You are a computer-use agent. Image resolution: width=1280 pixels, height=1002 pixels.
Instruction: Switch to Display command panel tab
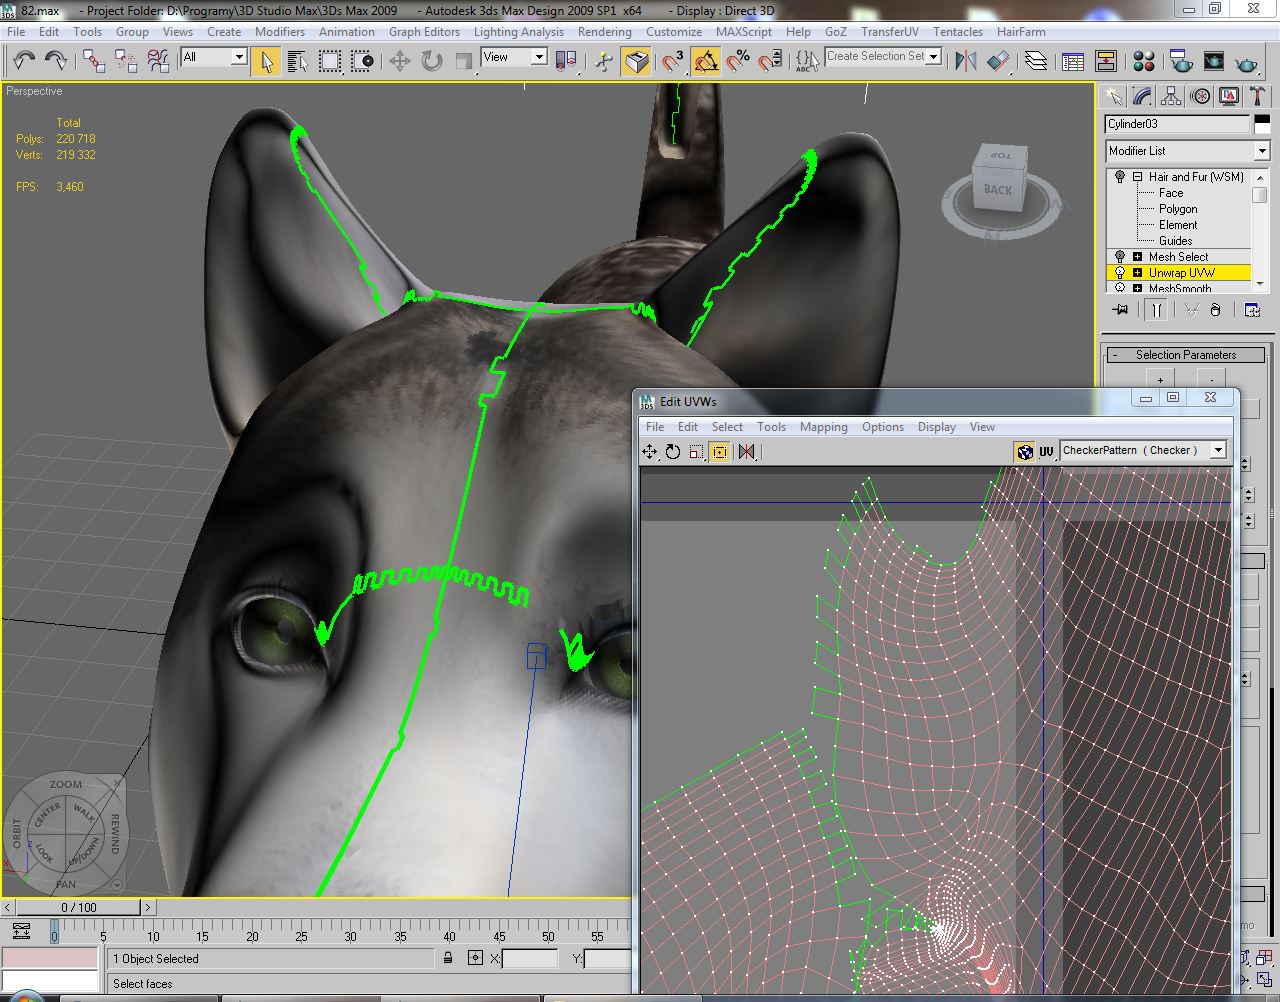(x=1229, y=96)
